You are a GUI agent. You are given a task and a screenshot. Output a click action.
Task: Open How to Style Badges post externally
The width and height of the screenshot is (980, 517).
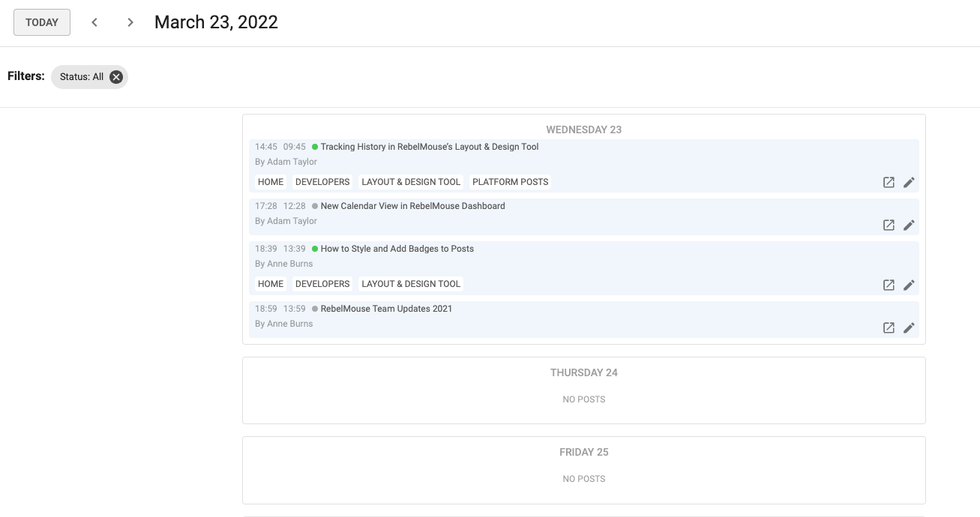(888, 285)
